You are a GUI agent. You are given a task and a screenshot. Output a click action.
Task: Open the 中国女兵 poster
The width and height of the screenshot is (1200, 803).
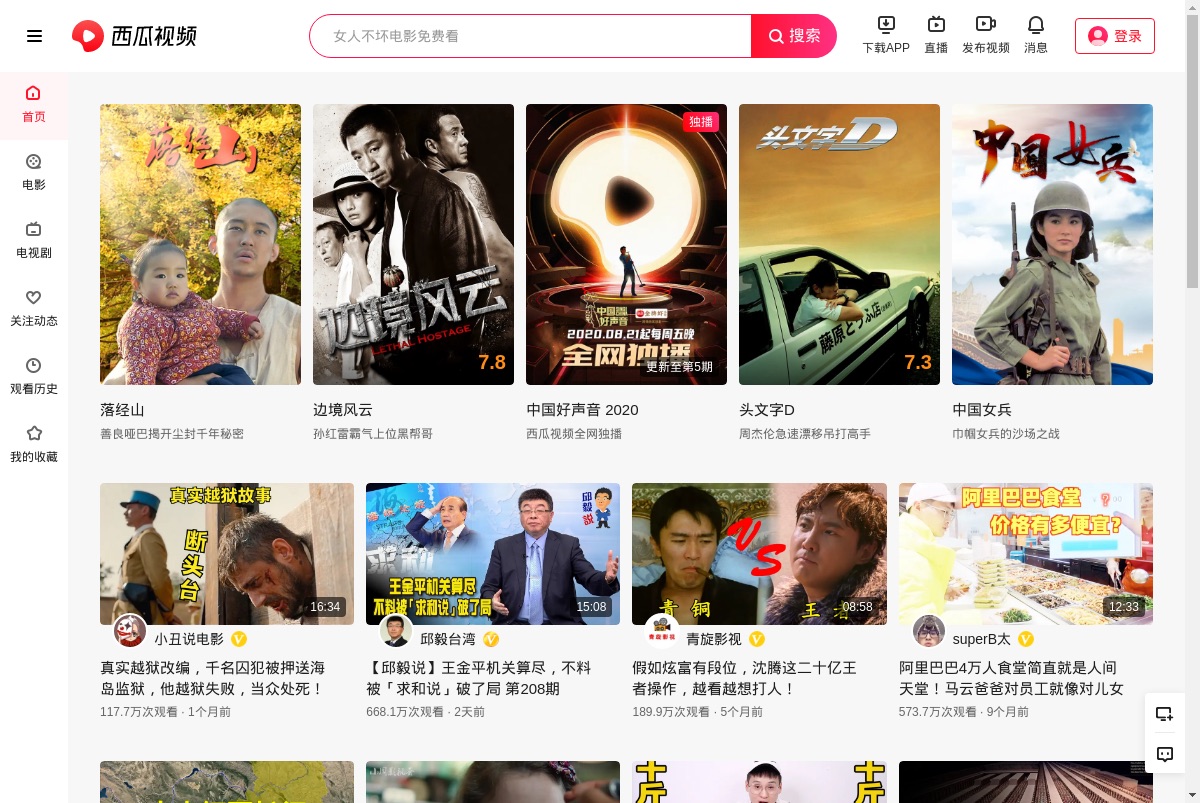1052,244
